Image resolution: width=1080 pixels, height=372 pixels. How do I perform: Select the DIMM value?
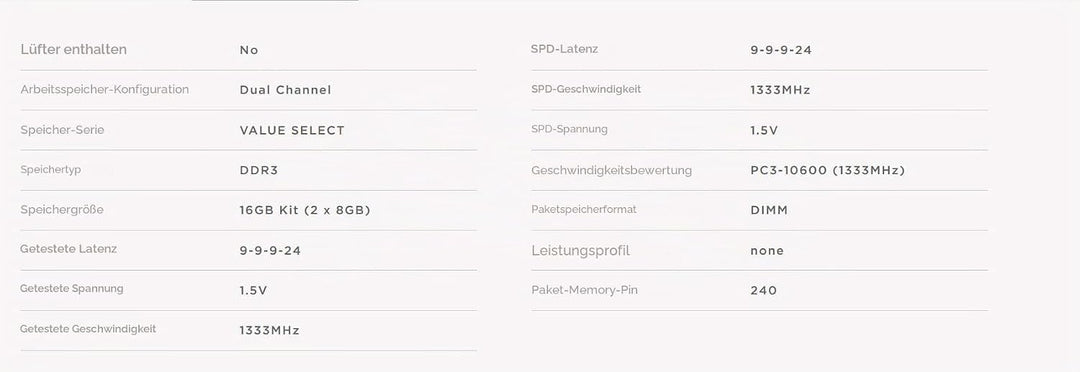coord(769,210)
